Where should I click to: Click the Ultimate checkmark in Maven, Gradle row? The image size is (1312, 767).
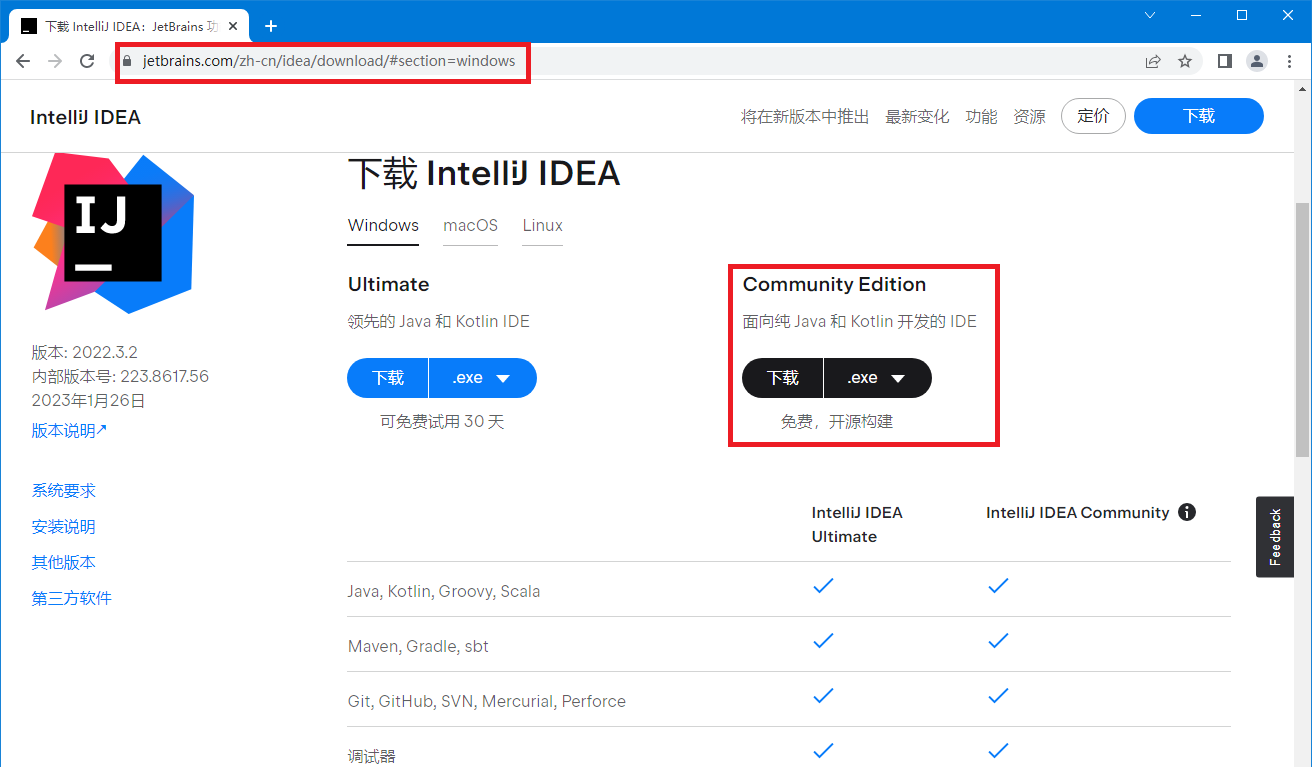click(x=823, y=641)
